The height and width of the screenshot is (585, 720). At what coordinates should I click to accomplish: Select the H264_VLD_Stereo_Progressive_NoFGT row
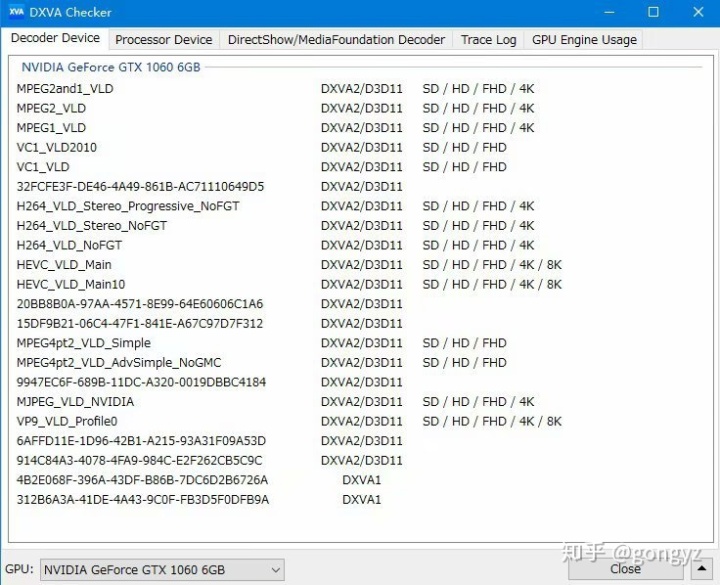(x=128, y=206)
